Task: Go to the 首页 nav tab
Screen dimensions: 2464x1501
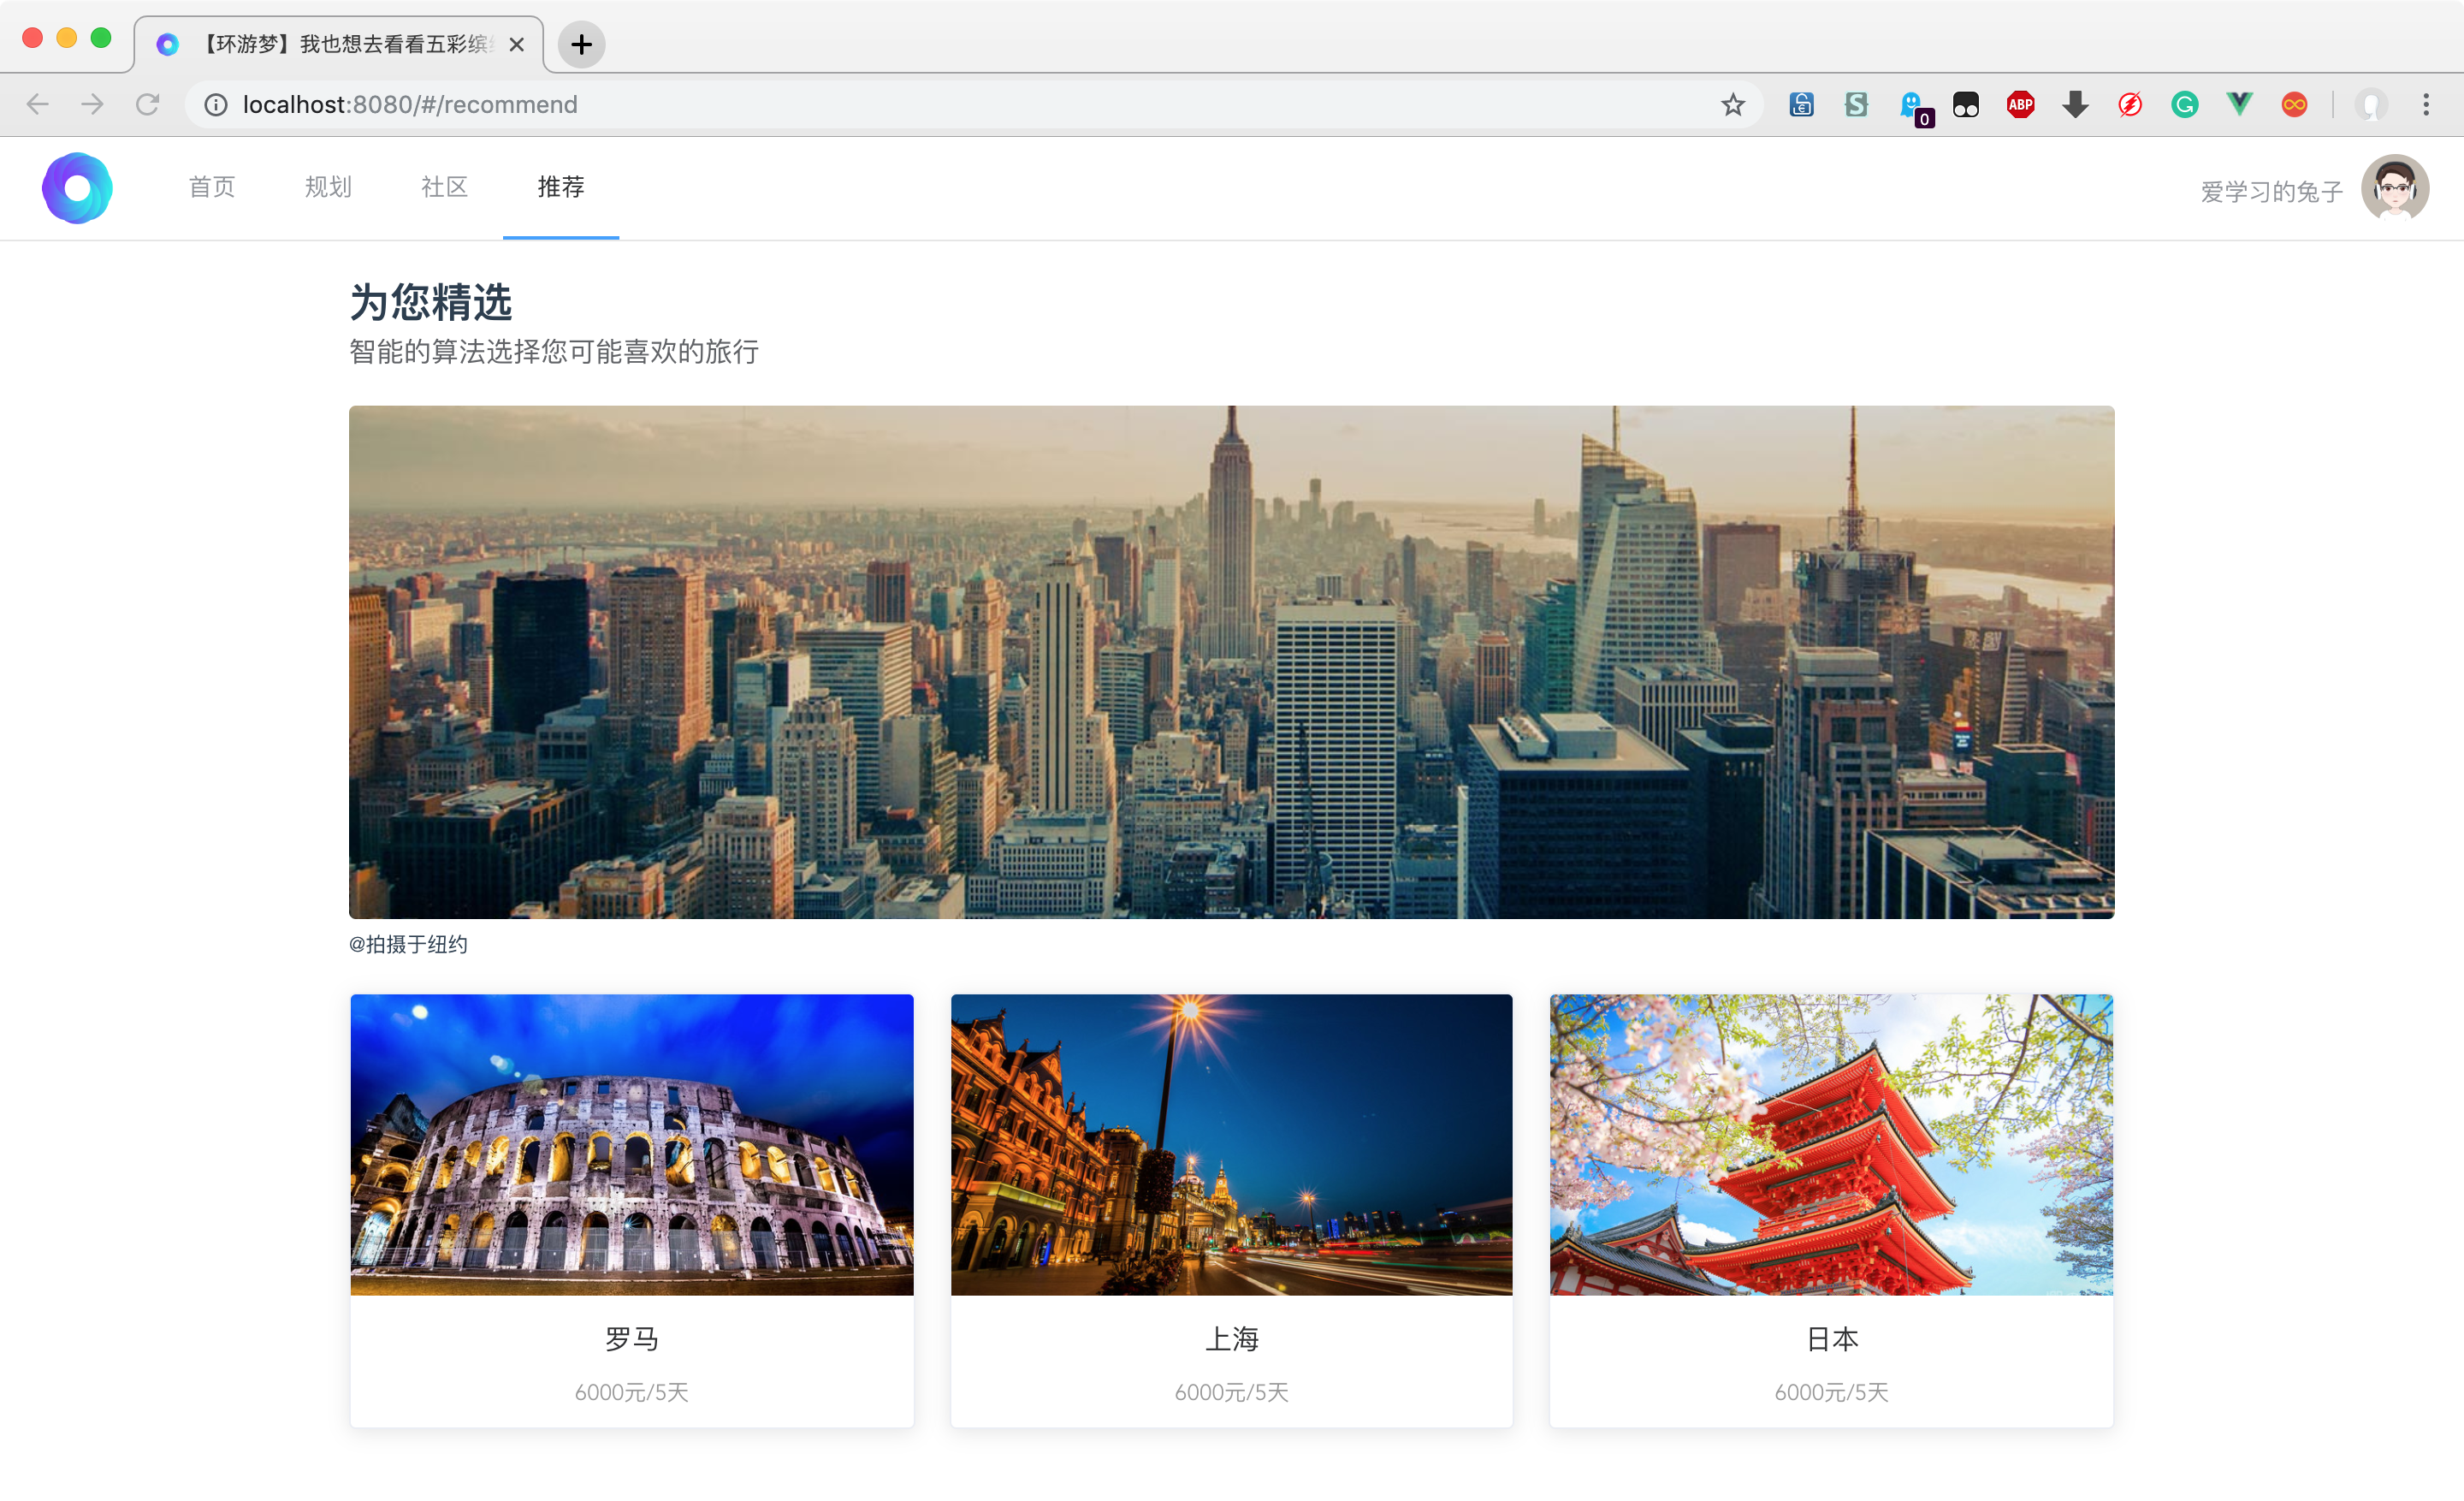Action: click(212, 187)
